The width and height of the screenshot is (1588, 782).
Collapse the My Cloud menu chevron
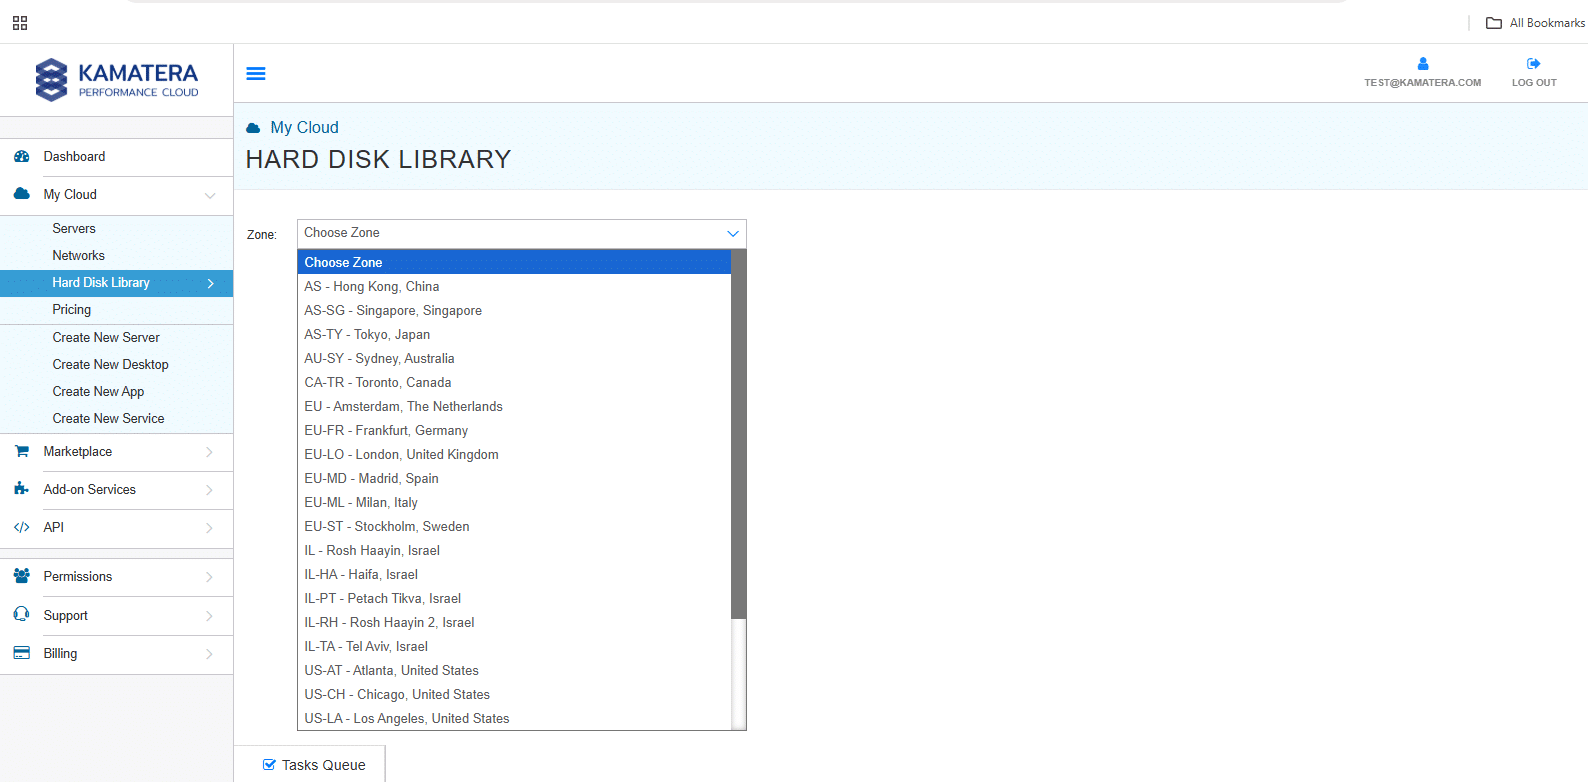click(210, 195)
